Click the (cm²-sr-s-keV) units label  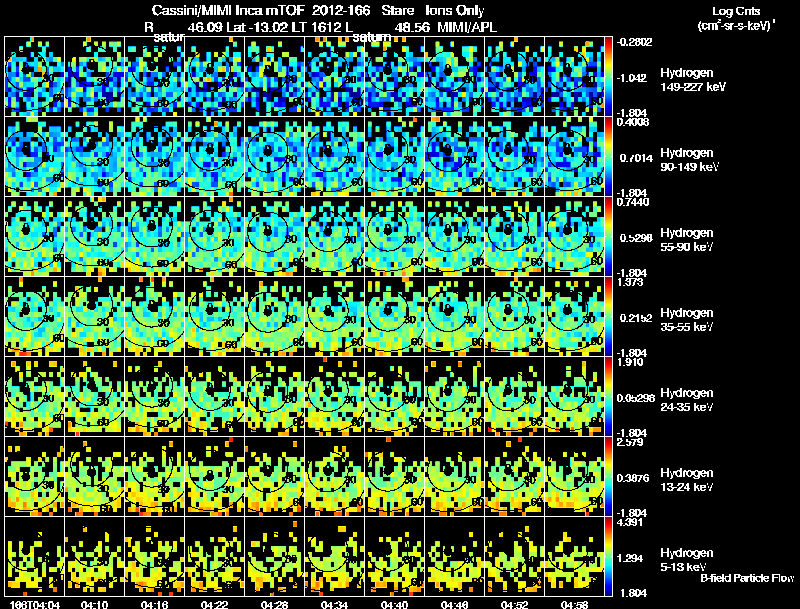coord(736,26)
